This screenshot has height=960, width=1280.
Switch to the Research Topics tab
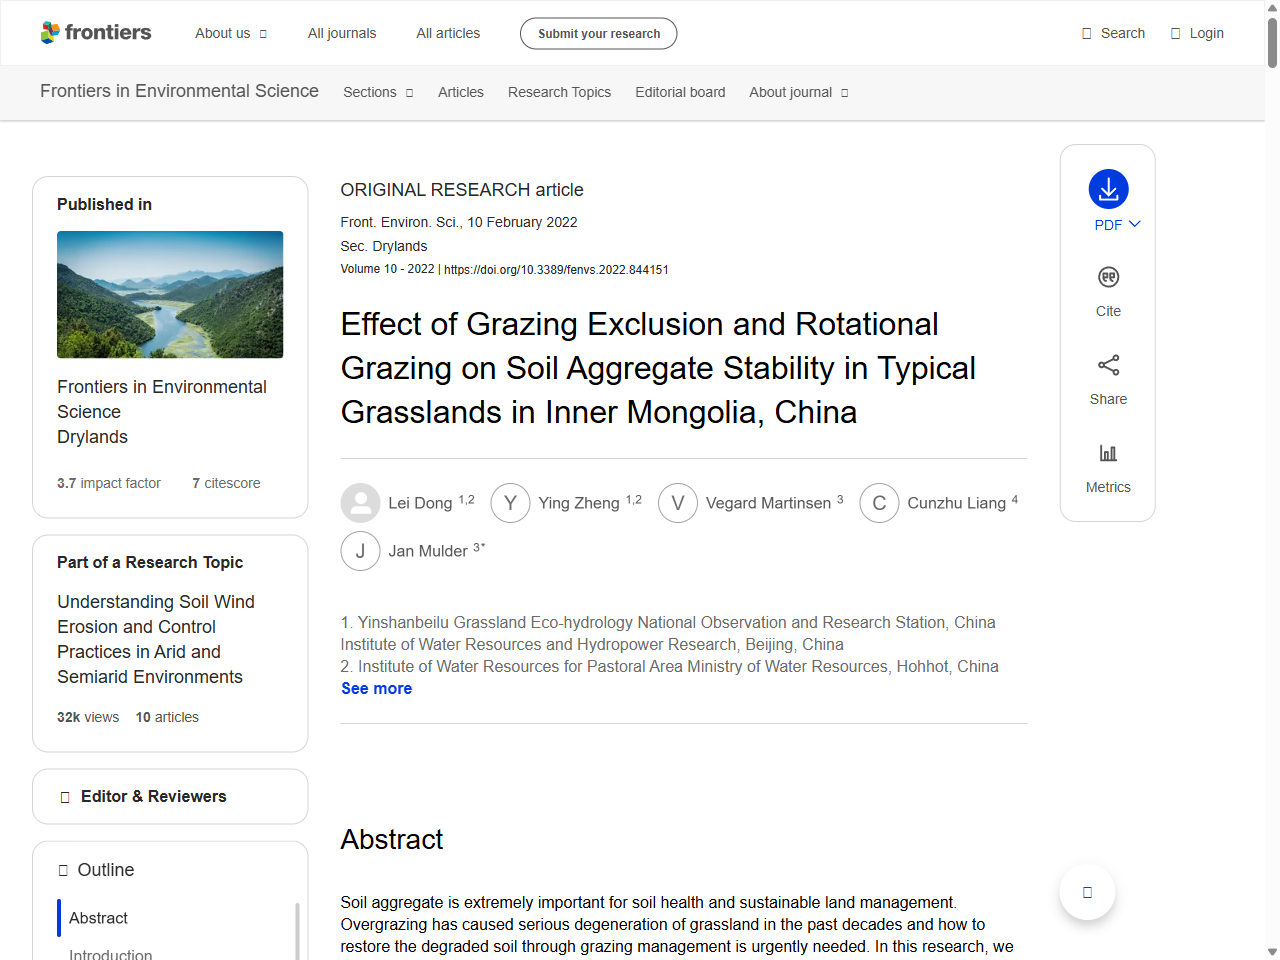click(x=559, y=92)
